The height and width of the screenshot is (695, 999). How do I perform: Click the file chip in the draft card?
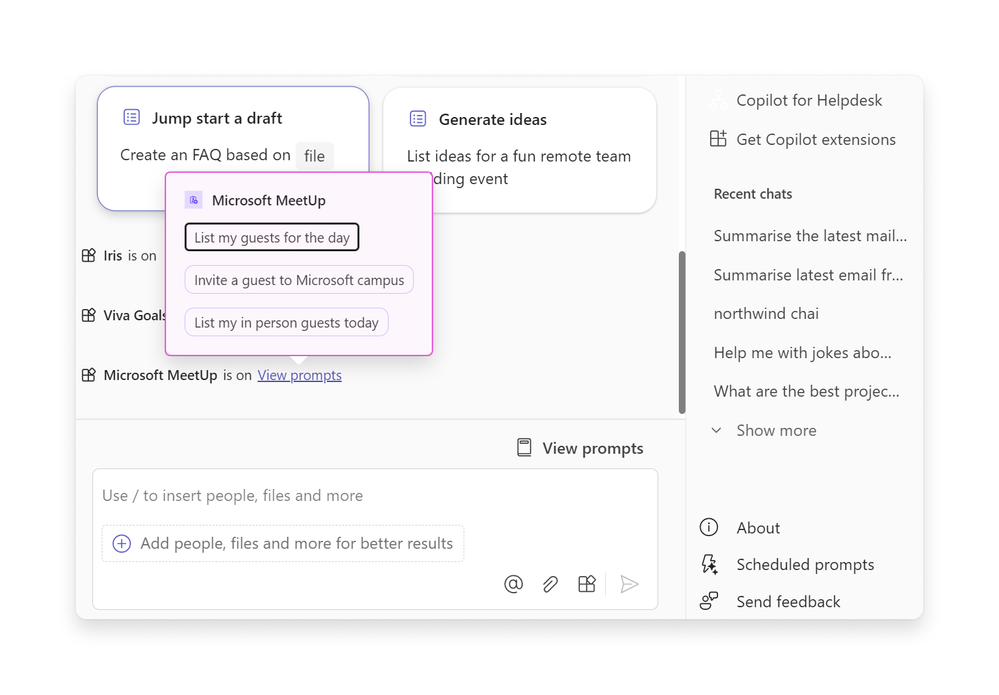(x=314, y=155)
